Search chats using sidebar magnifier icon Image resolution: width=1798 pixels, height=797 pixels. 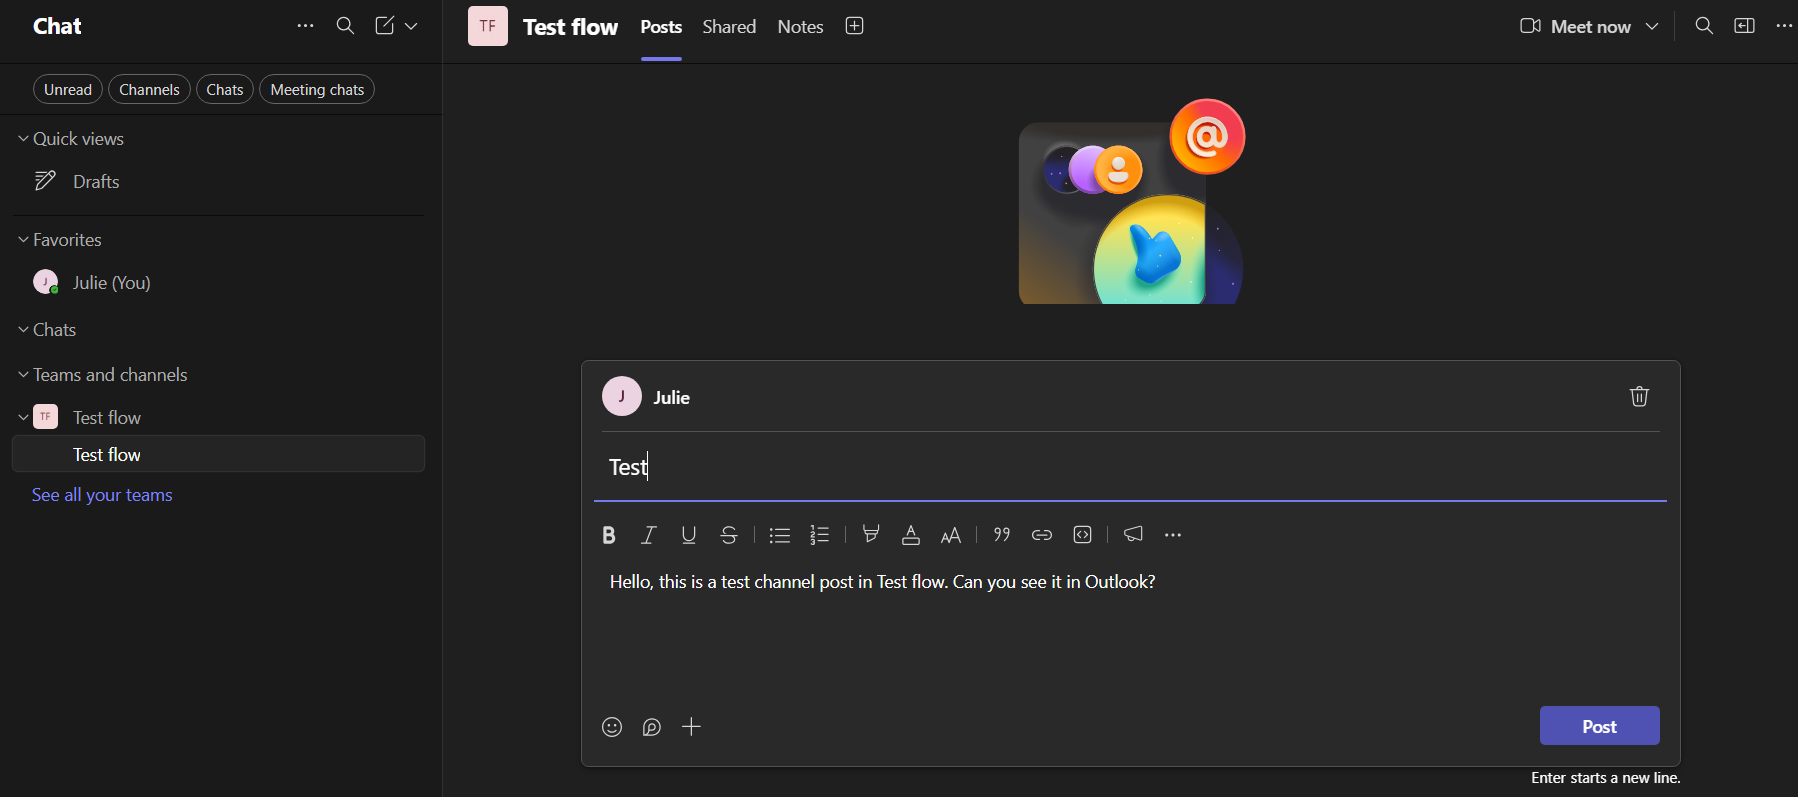click(345, 26)
